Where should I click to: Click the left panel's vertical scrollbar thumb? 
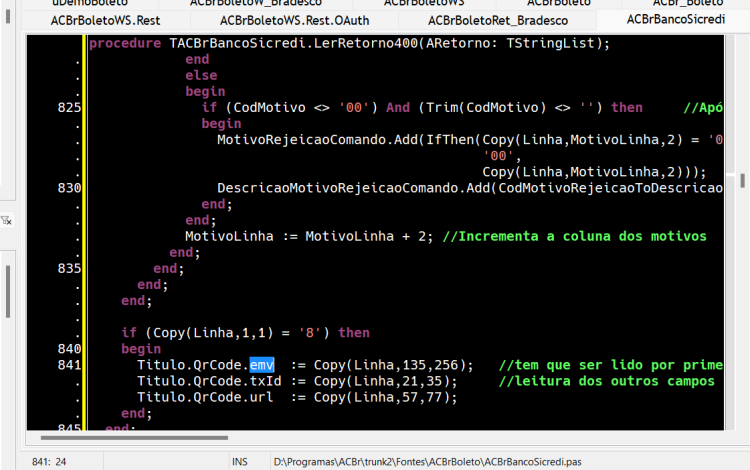point(8,292)
